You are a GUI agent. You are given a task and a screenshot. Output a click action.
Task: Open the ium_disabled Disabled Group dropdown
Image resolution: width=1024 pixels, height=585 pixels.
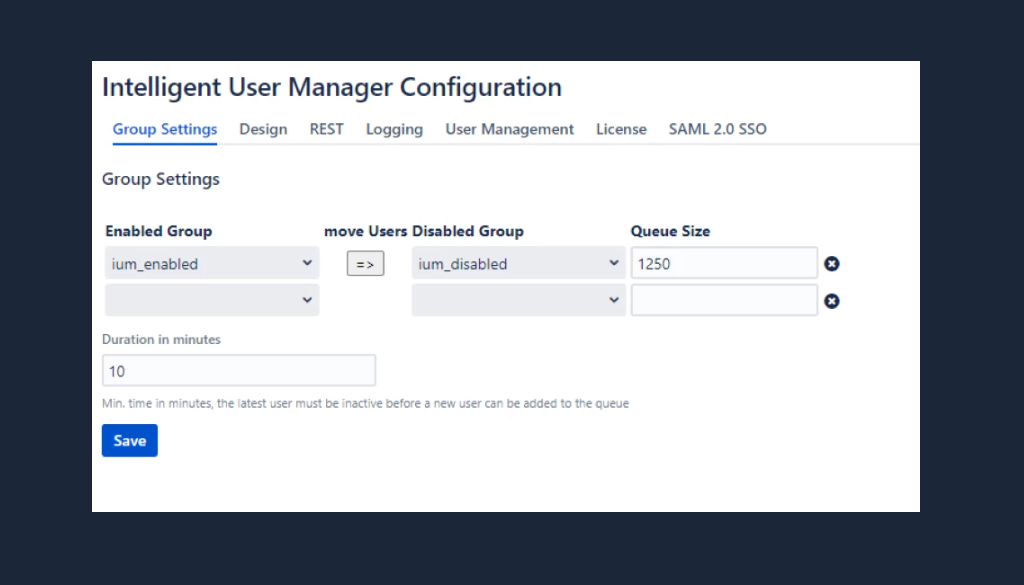coord(519,263)
